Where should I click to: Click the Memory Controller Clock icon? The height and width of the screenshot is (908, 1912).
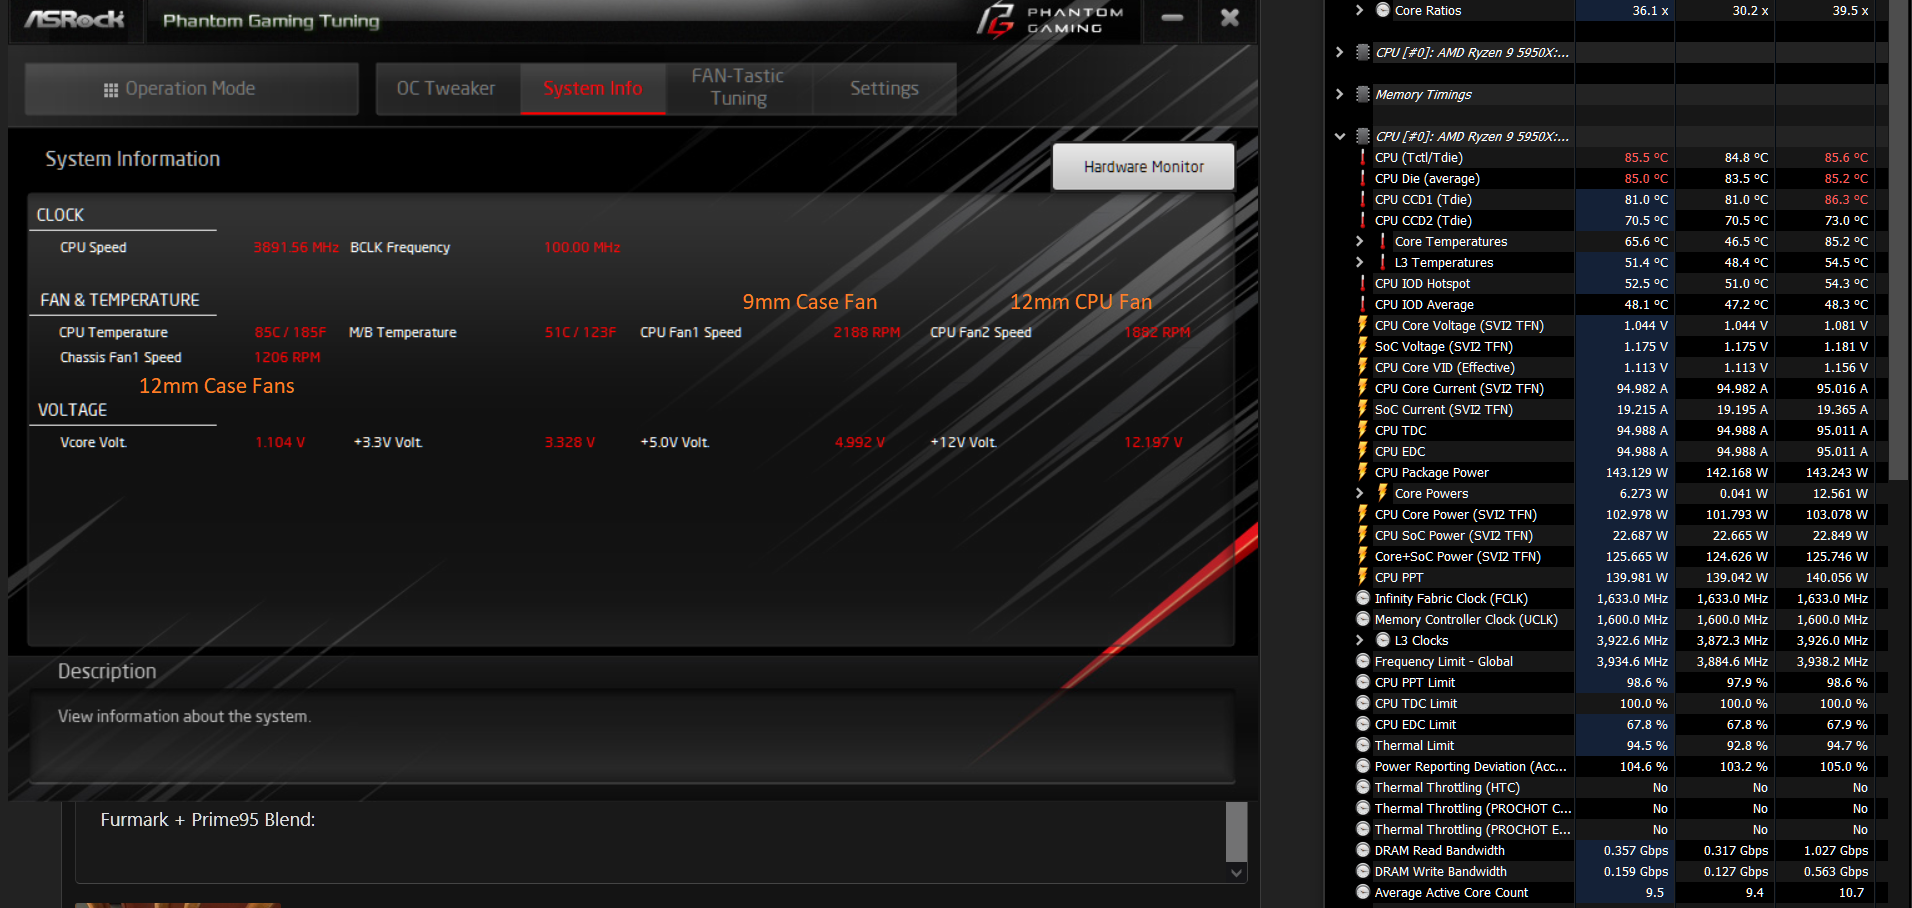tap(1363, 619)
